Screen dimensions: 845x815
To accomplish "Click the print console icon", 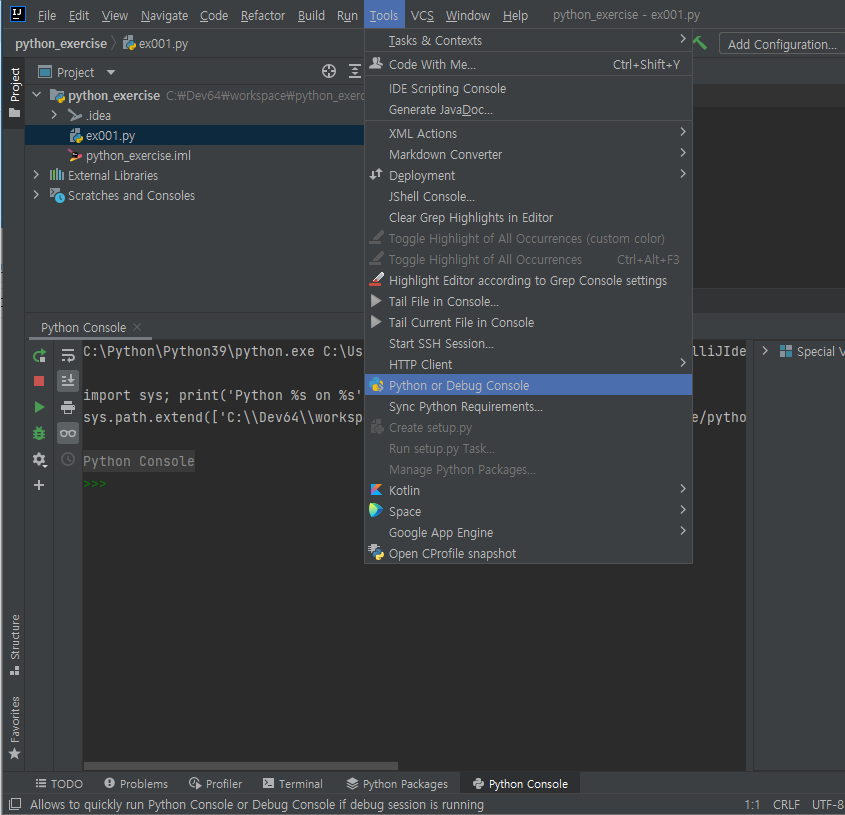I will click(x=68, y=407).
